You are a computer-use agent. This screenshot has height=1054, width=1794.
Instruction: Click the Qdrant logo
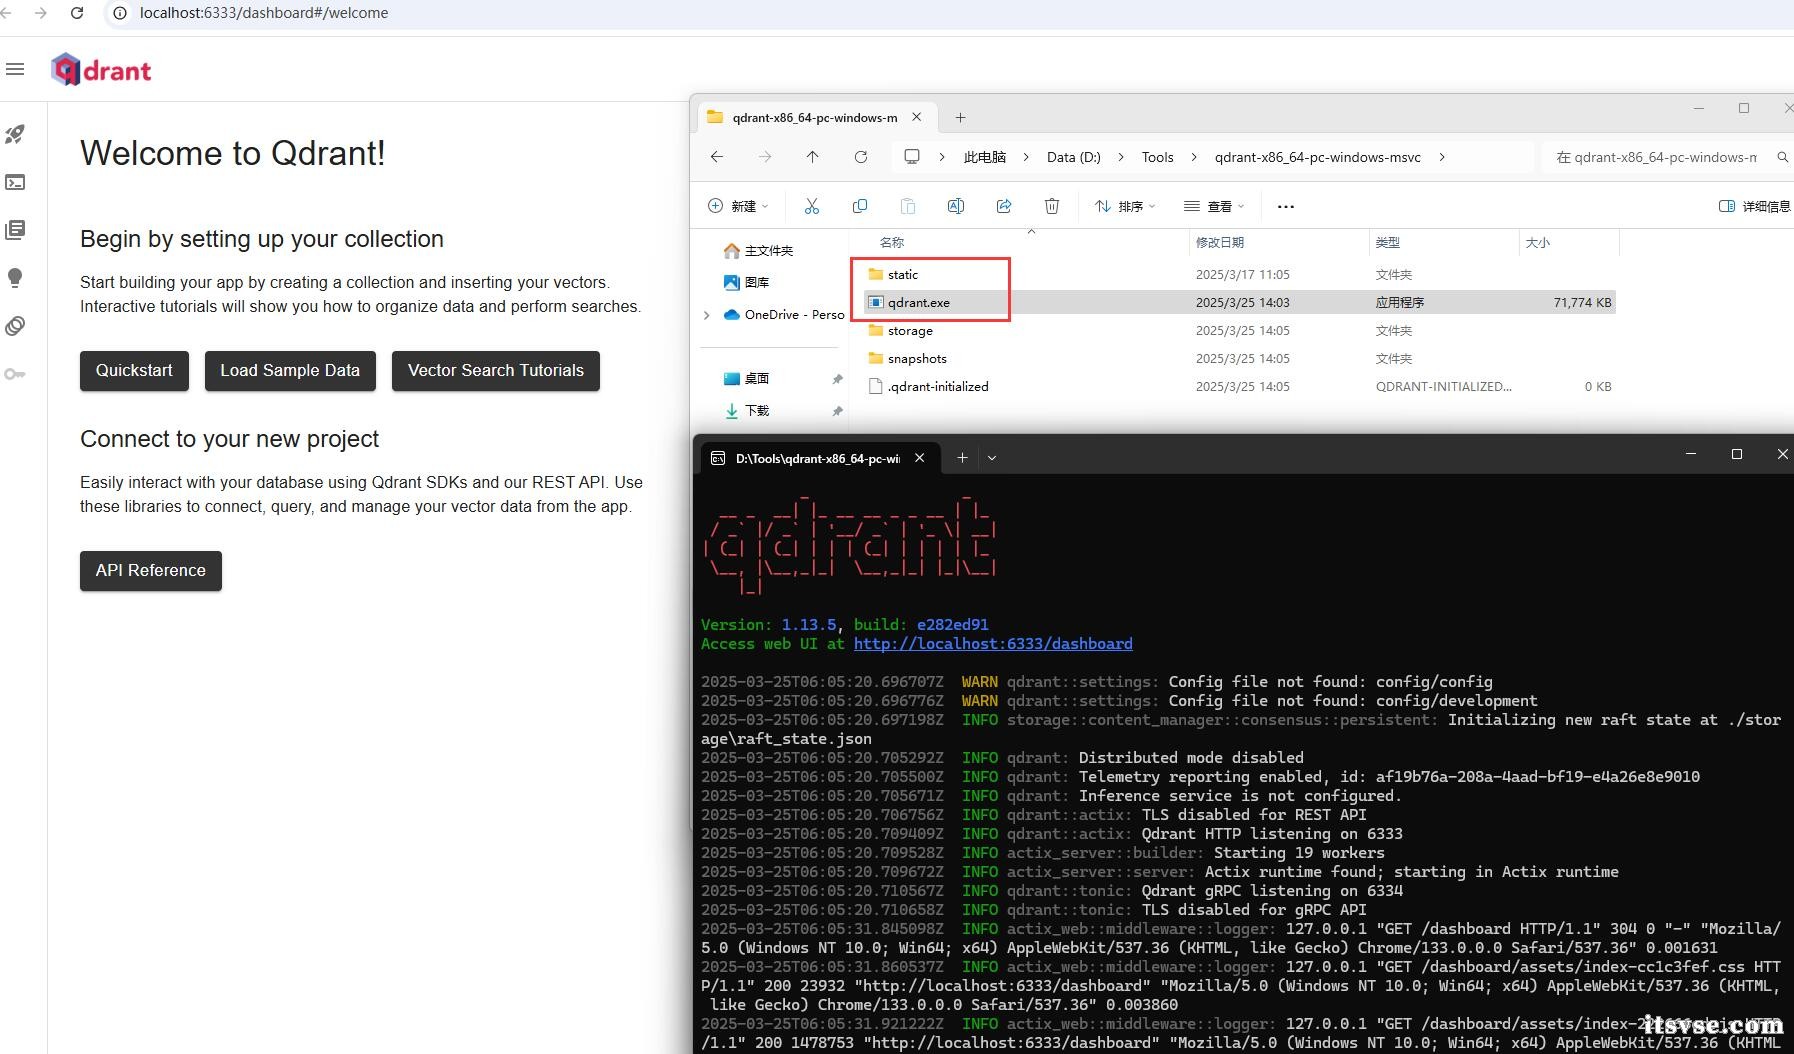(x=101, y=70)
